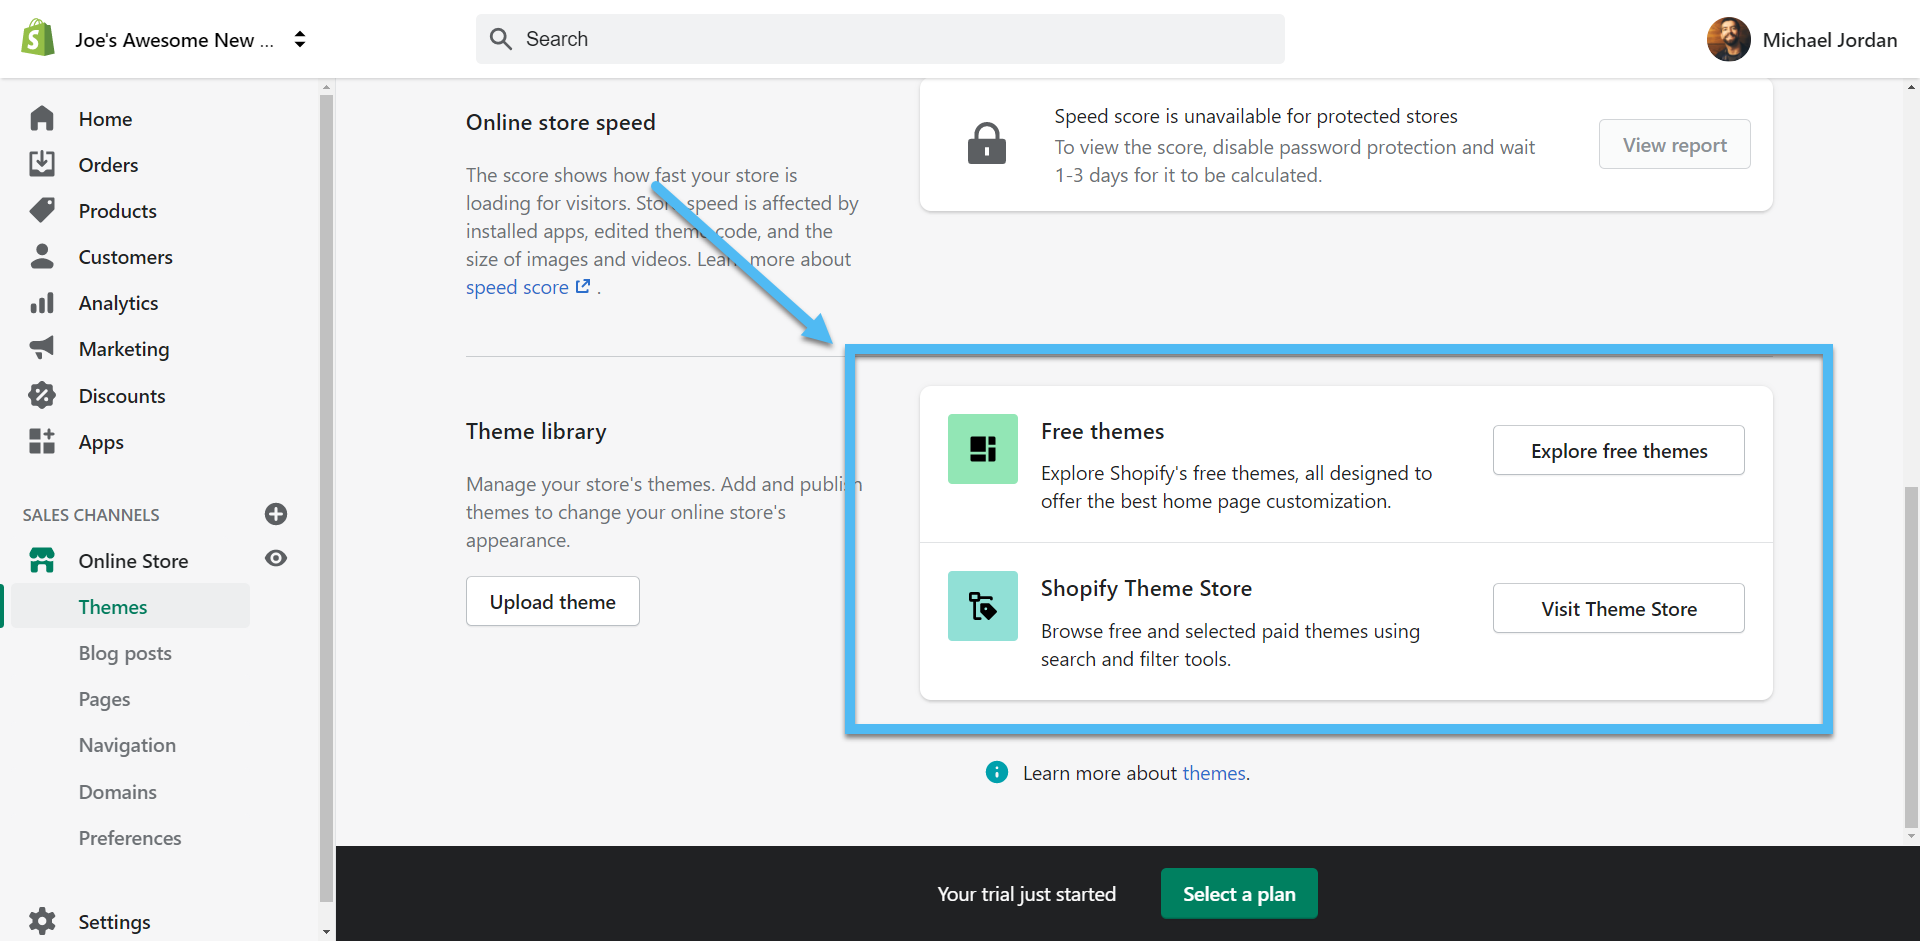This screenshot has width=1920, height=941.
Task: Open the Marketing section
Action: pyautogui.click(x=124, y=349)
